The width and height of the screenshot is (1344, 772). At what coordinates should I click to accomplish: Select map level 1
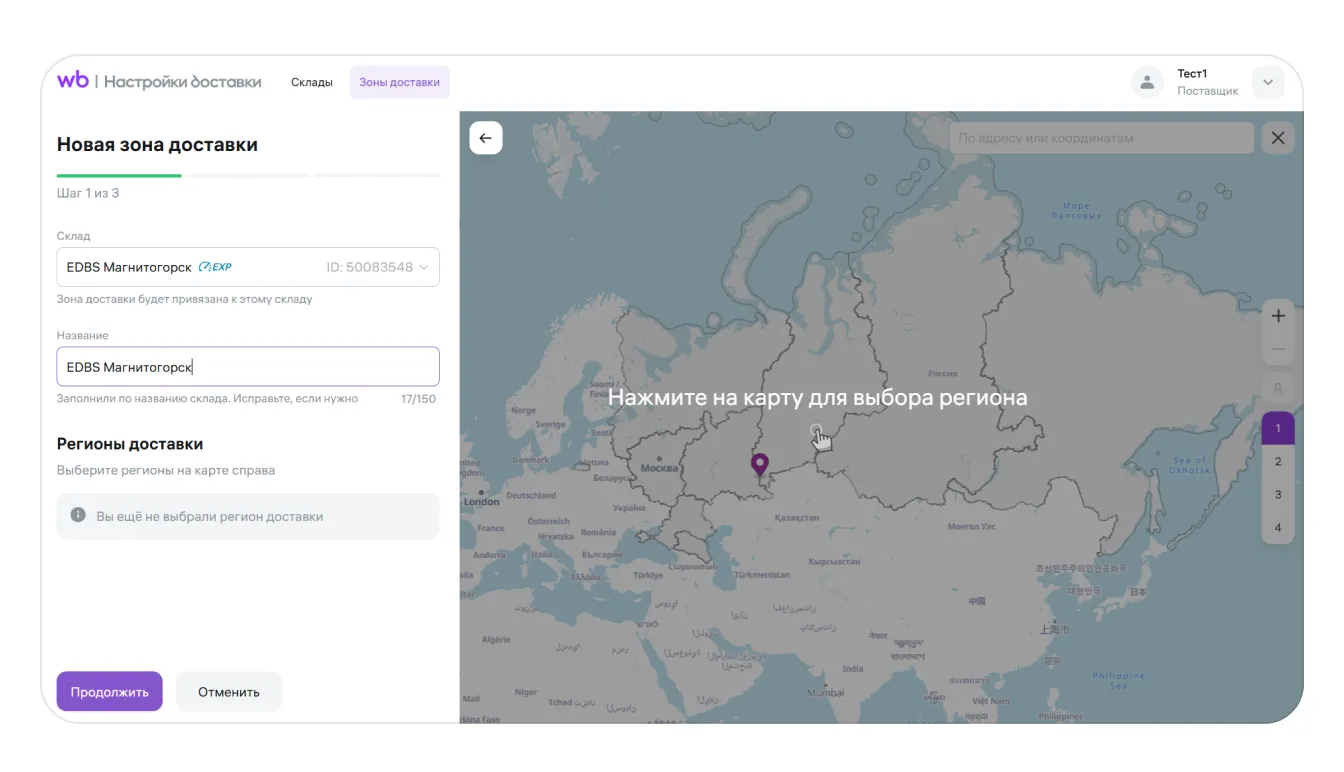click(x=1277, y=428)
